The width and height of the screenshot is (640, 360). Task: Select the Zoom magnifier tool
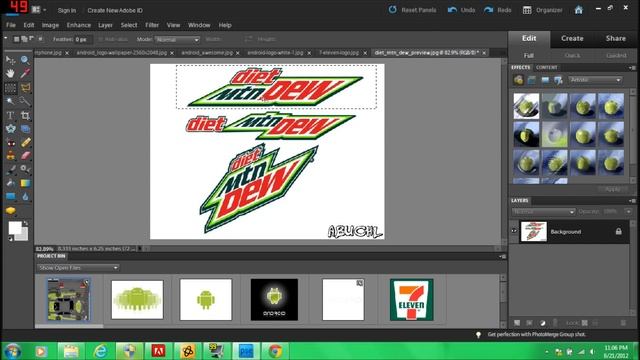tap(25, 60)
